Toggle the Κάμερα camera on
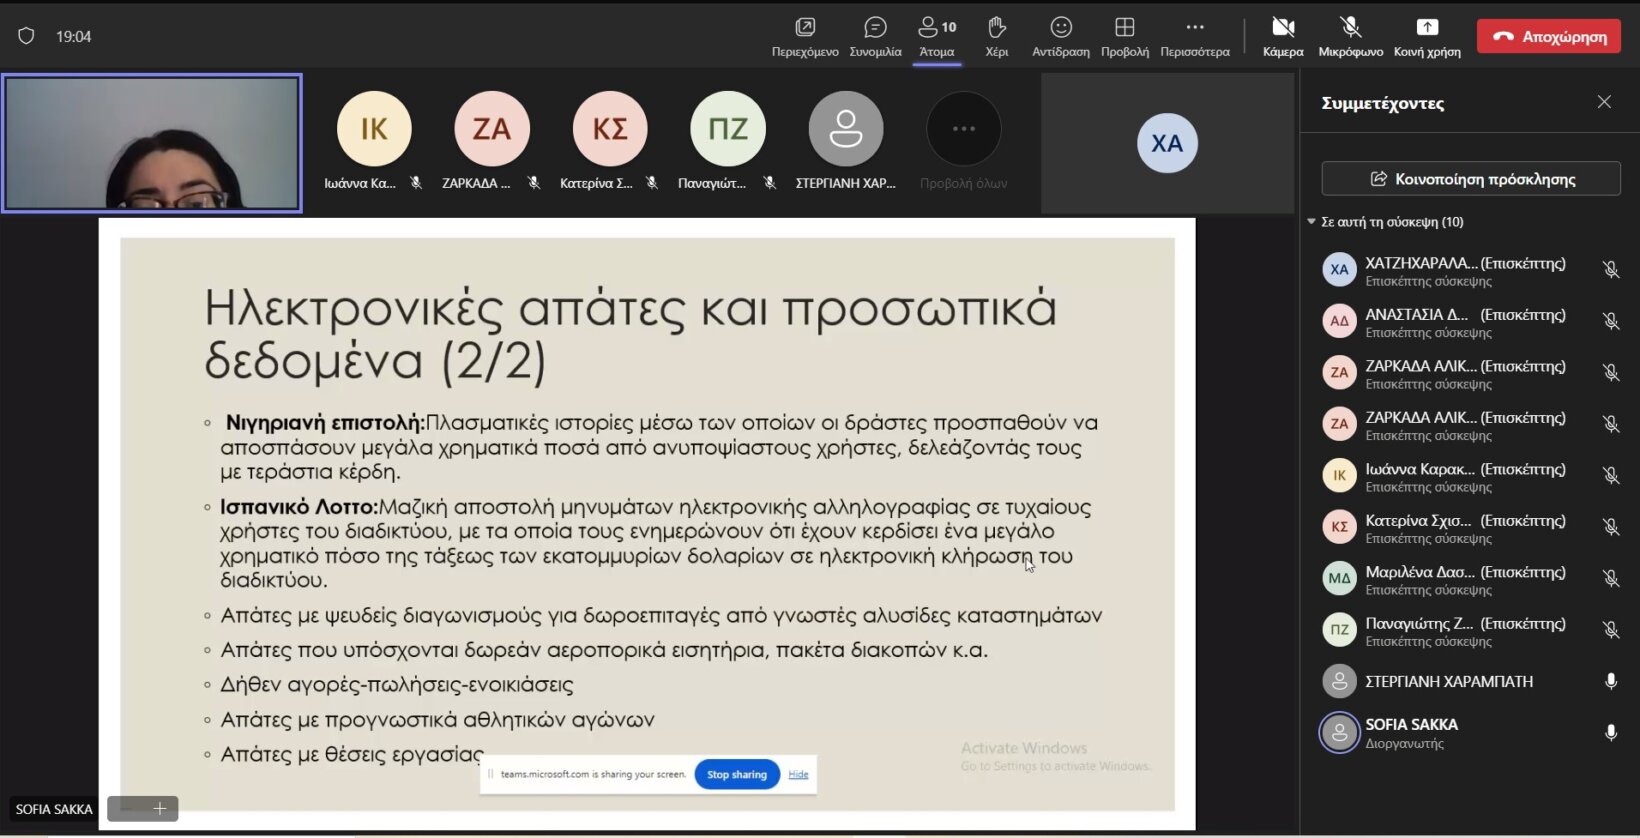Screen dimensions: 1640x838 pyautogui.click(x=1283, y=28)
